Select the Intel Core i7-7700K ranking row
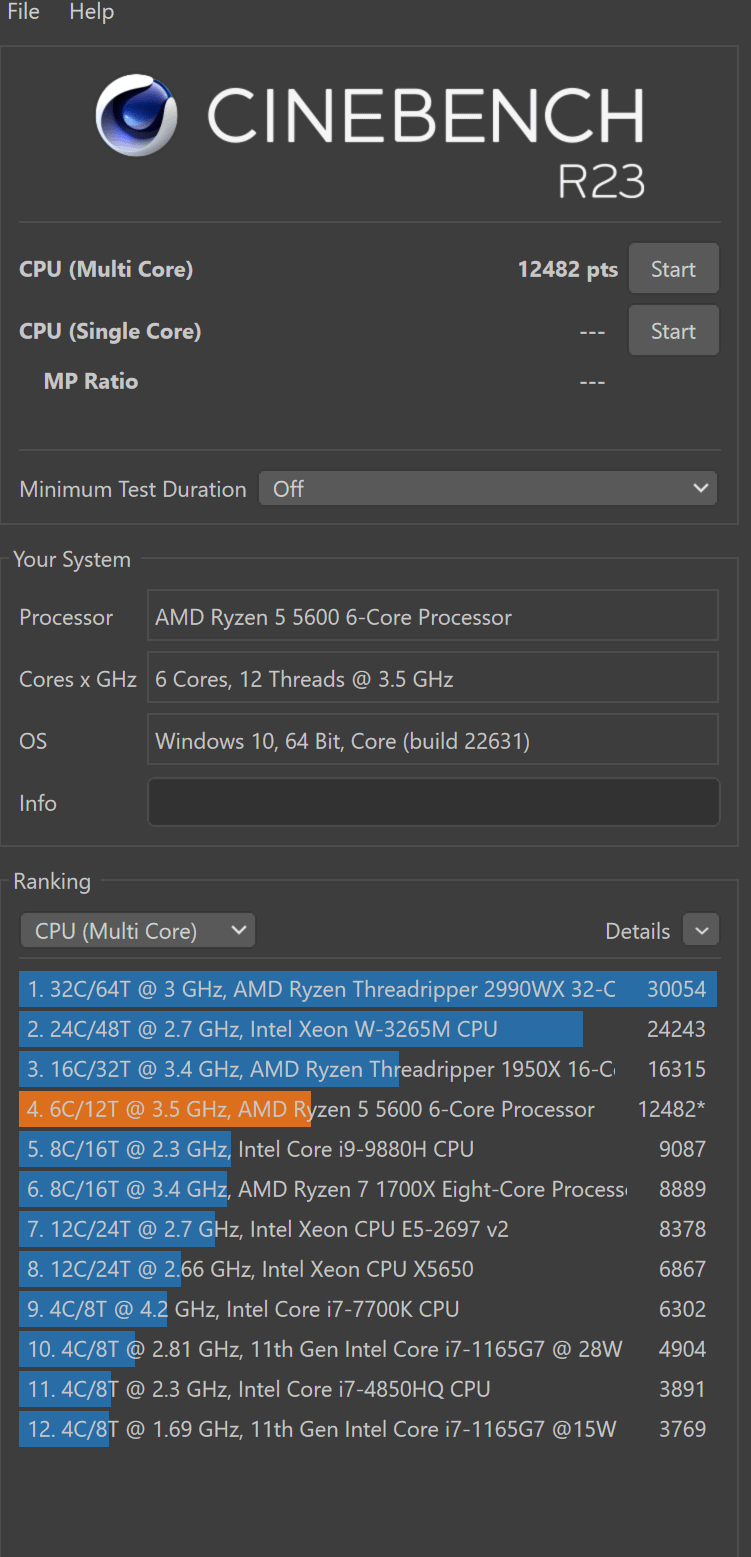The width and height of the screenshot is (751, 1557). coord(368,1309)
